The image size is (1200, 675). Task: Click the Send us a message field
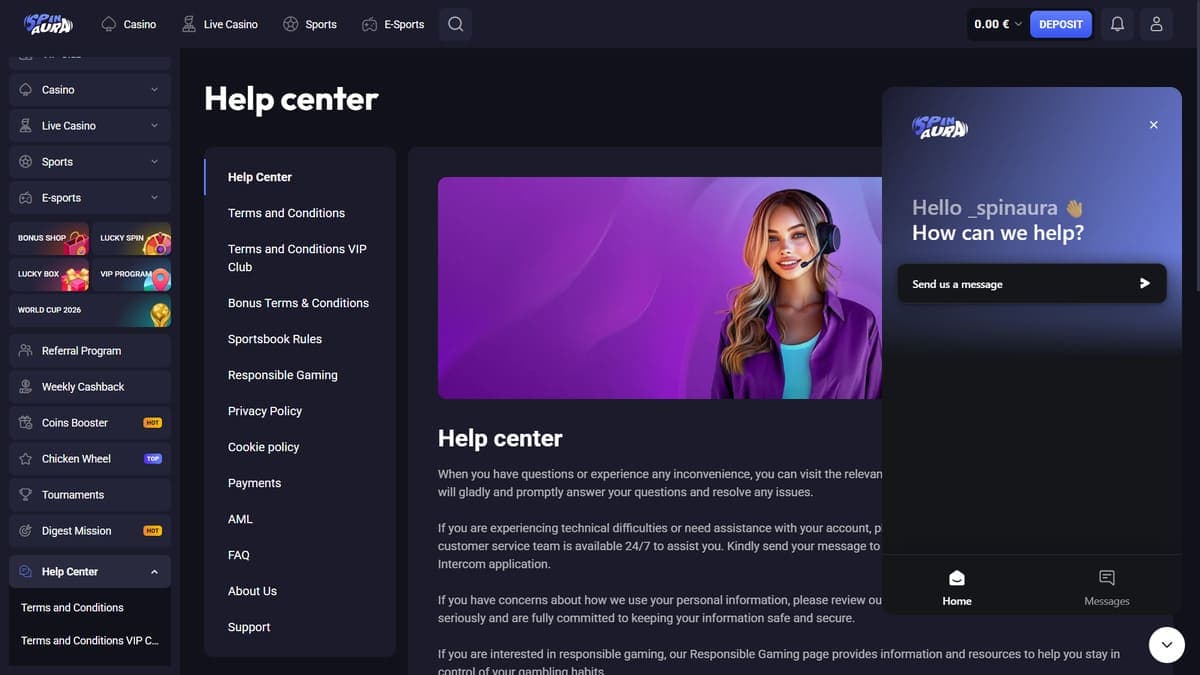(x=1032, y=284)
